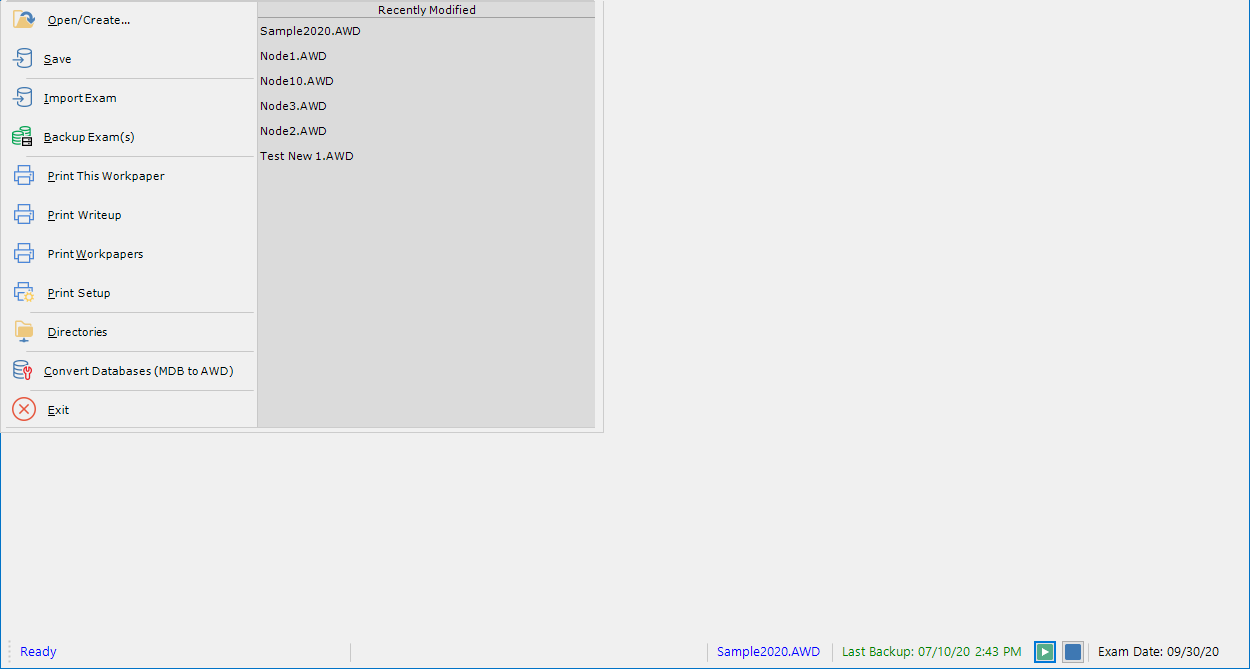
Task: Click the Last Backup timestamp text
Action: 931,651
